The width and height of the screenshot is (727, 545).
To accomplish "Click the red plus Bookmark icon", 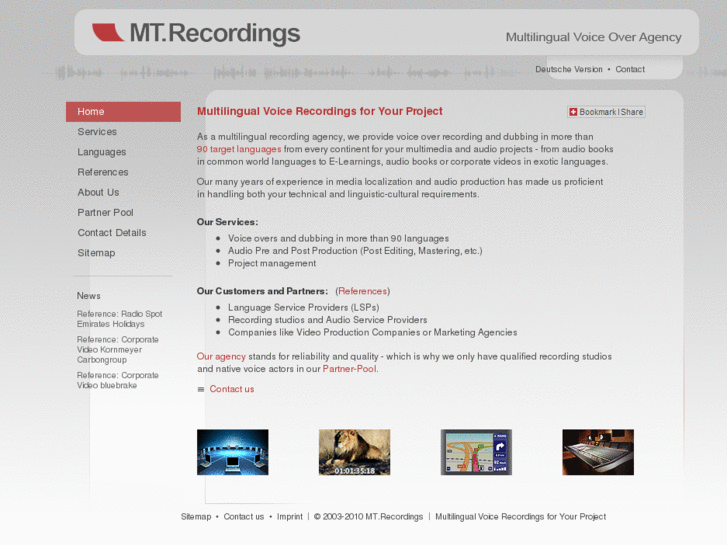I will (573, 112).
